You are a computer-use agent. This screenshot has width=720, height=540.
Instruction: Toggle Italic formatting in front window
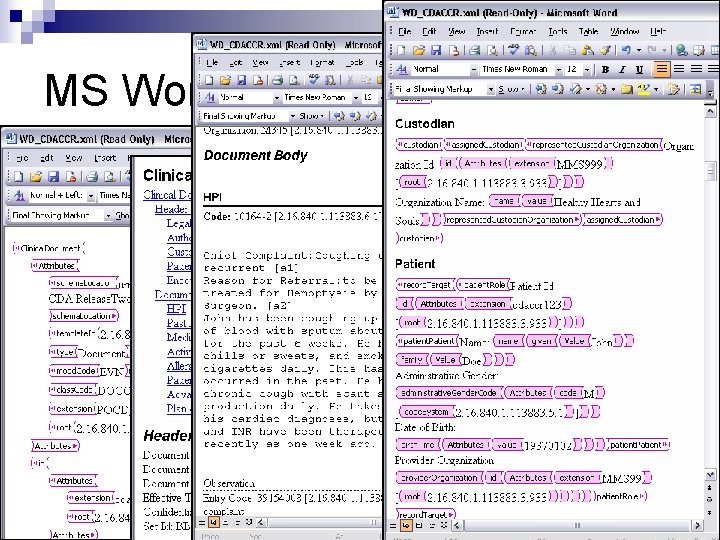click(x=622, y=69)
